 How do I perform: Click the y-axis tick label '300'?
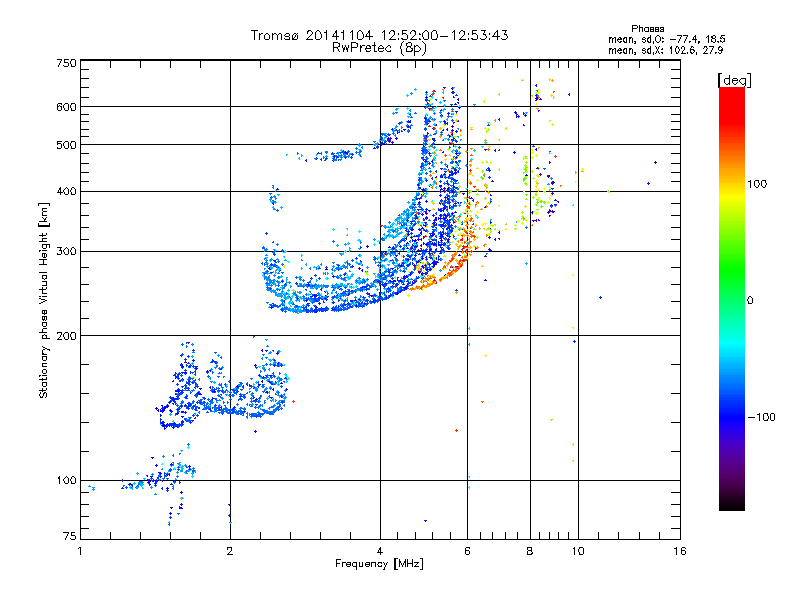[x=66, y=251]
